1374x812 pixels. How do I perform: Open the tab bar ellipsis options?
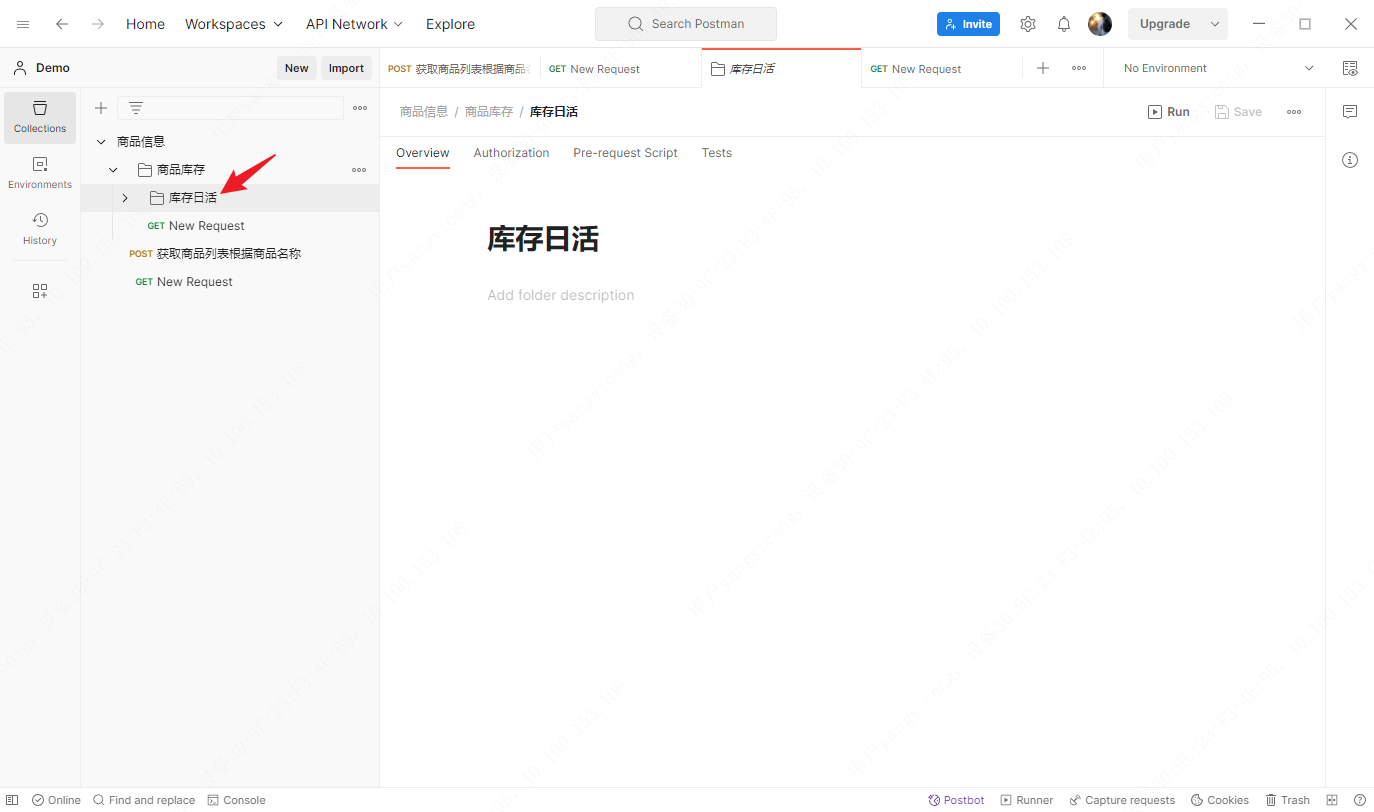point(1079,68)
